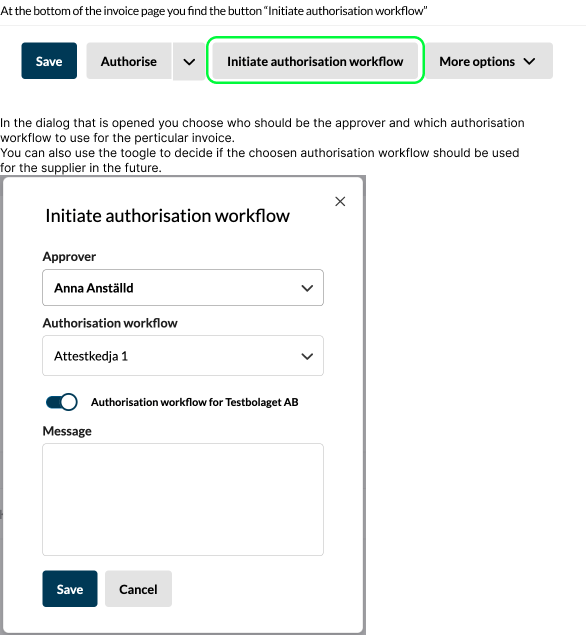The height and width of the screenshot is (635, 586).
Task: Click the highlighted Initiate authorisation workflow button
Action: 315,61
